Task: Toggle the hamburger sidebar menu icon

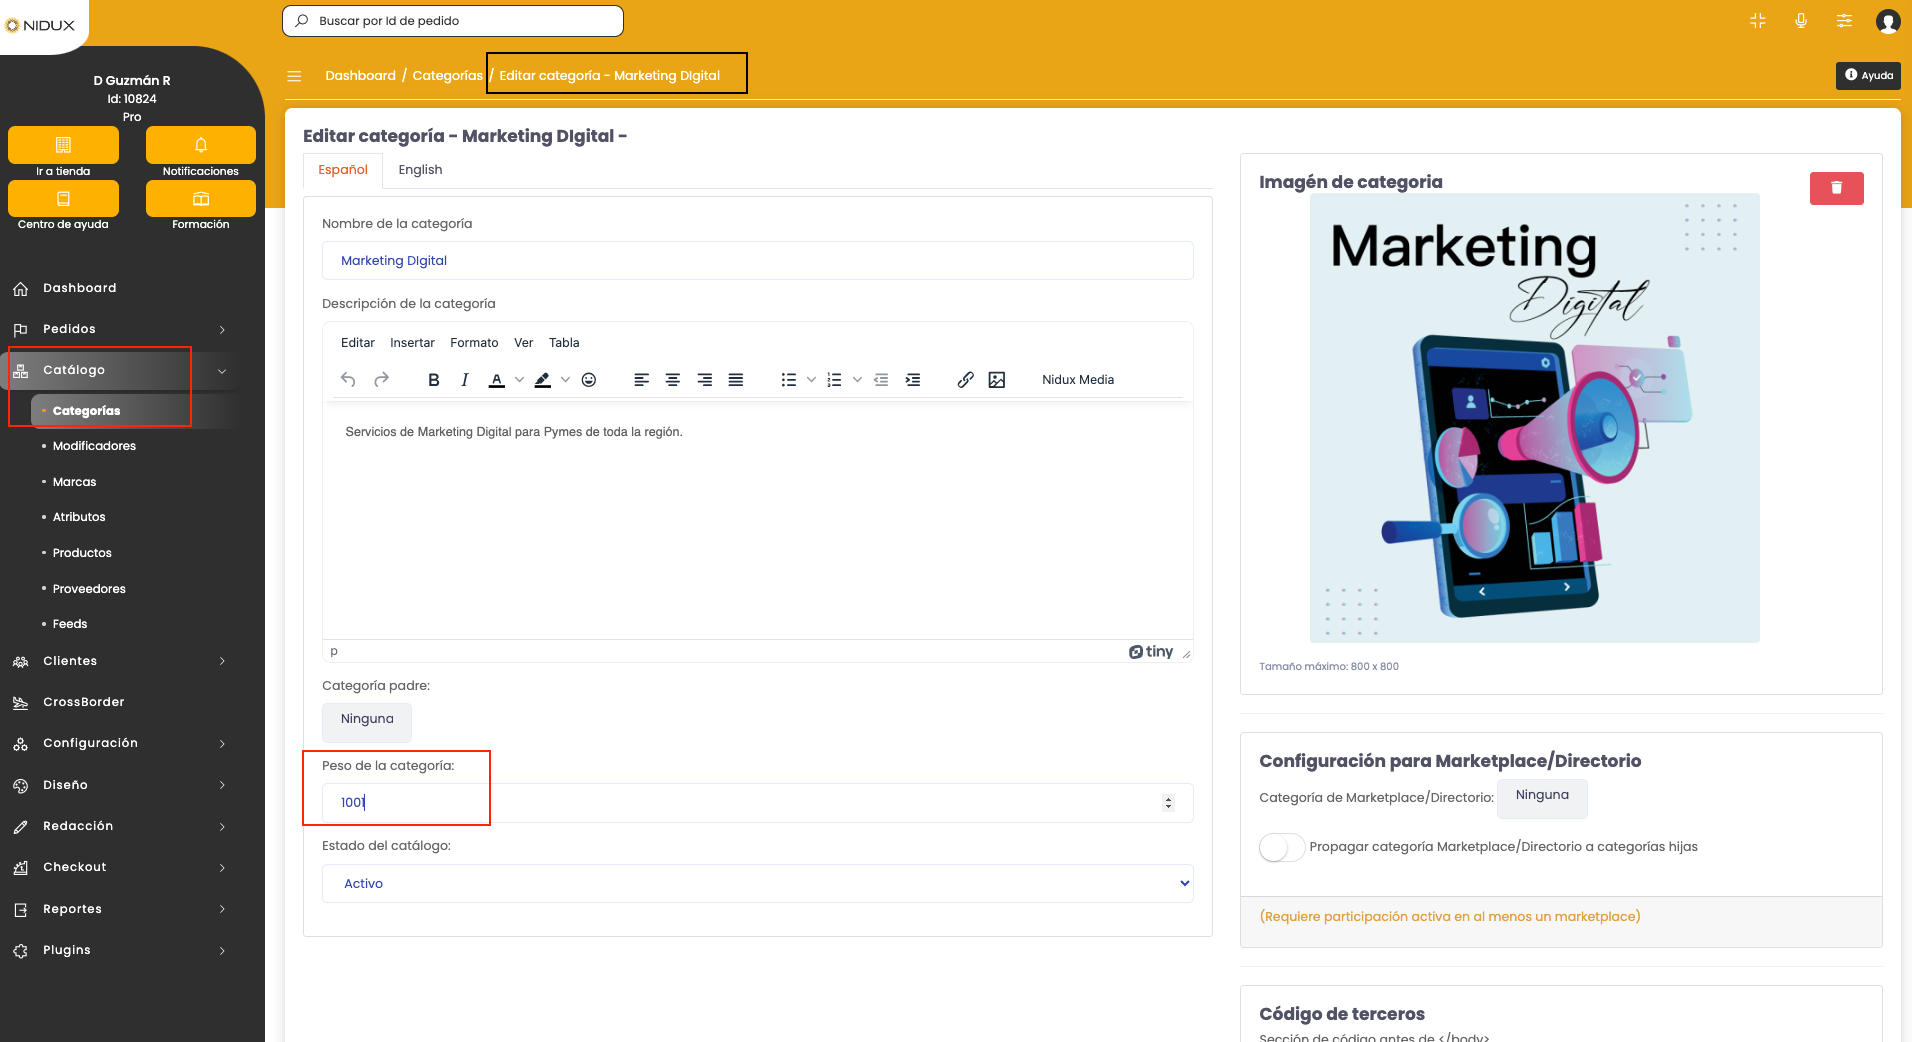Action: click(x=294, y=76)
